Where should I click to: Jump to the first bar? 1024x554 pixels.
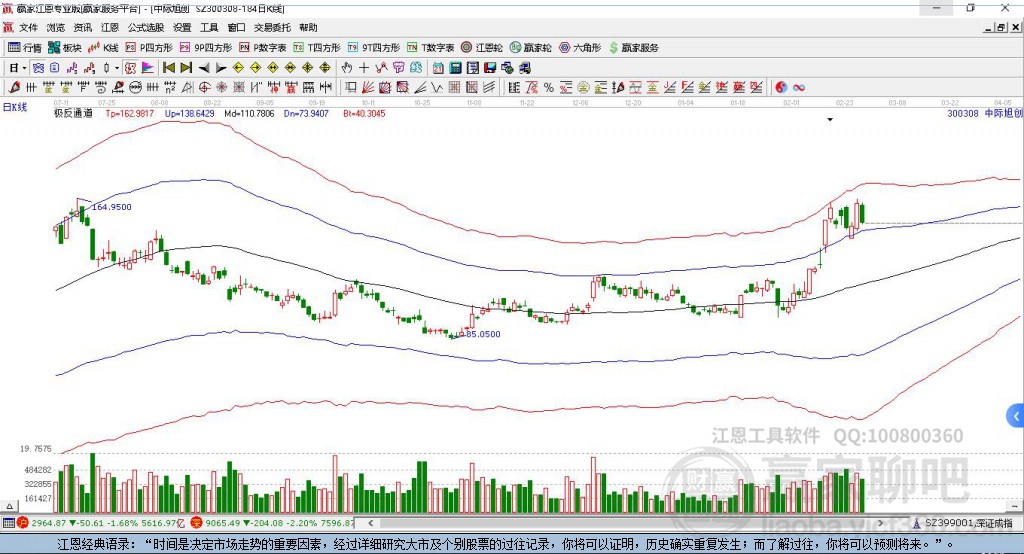[x=169, y=68]
